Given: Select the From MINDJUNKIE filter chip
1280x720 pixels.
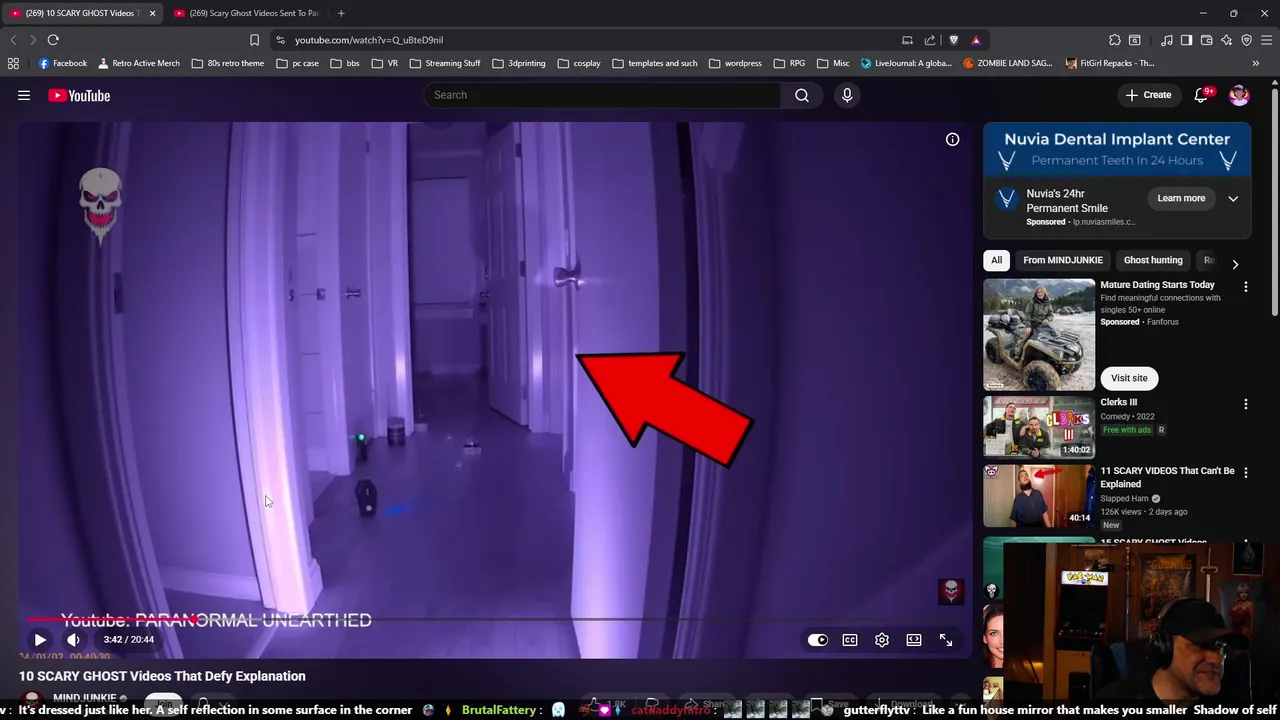Looking at the screenshot, I should tap(1062, 260).
